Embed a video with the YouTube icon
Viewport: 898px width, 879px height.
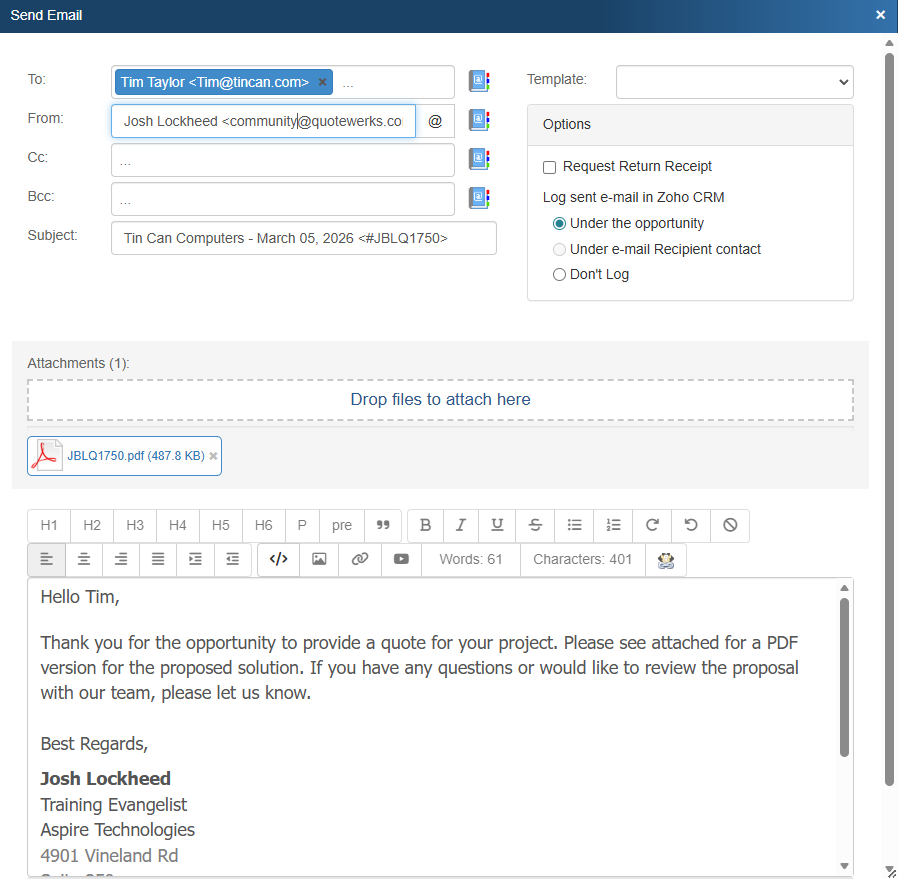(x=401, y=559)
